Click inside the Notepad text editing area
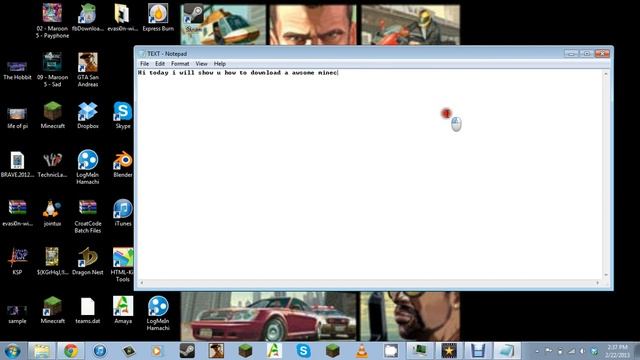Image resolution: width=640 pixels, height=360 pixels. coord(370,174)
